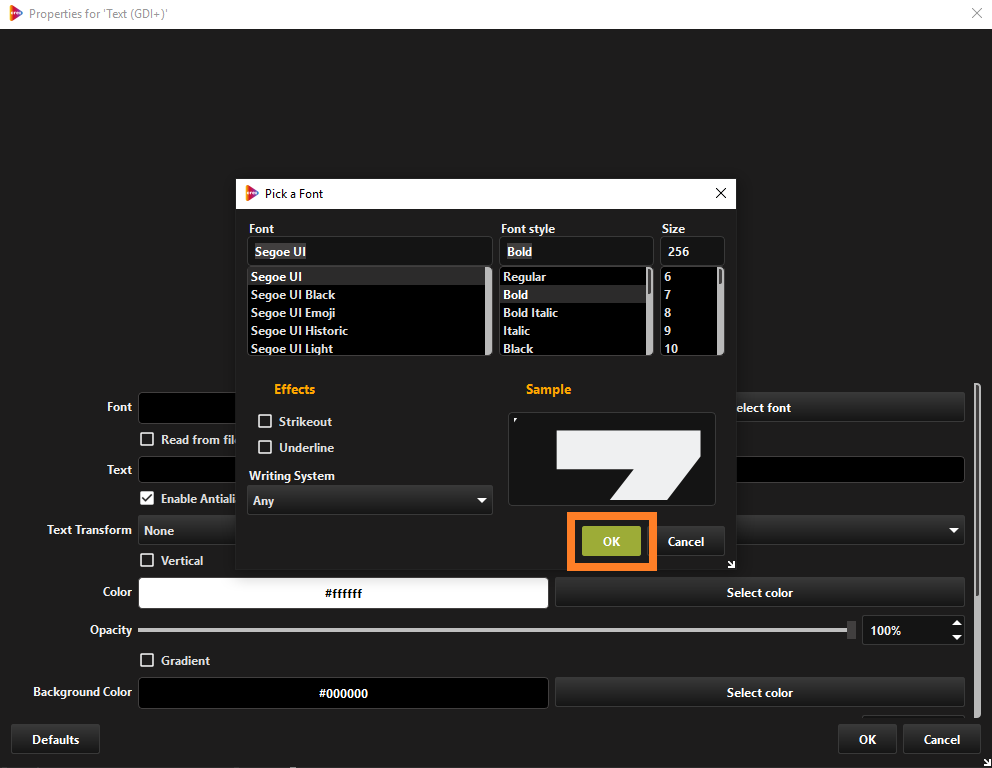
Task: Click Select color for Background Color
Action: [759, 693]
